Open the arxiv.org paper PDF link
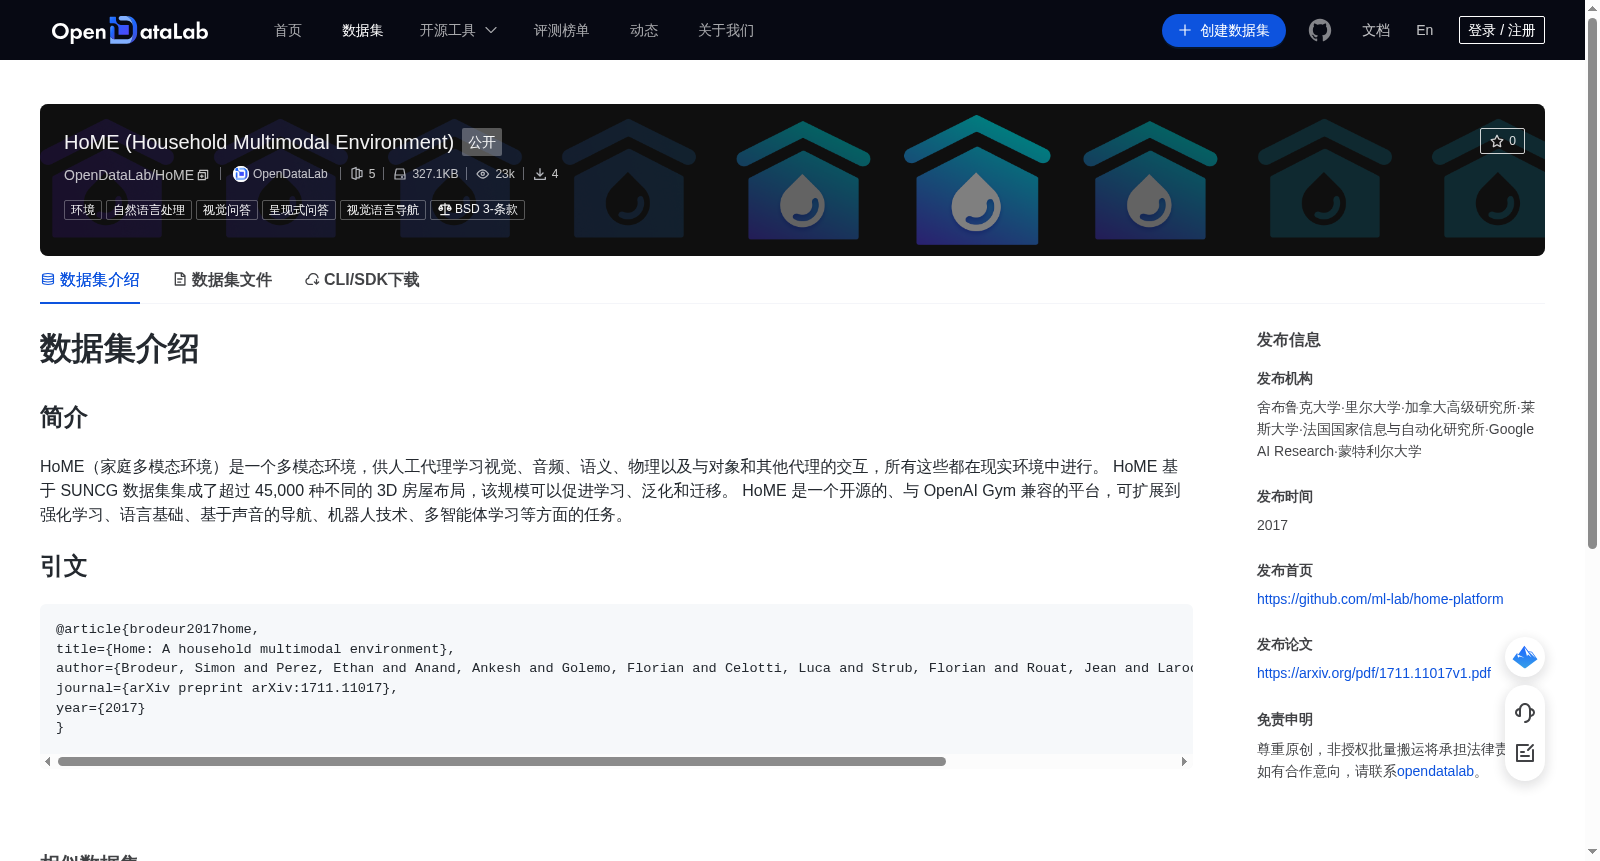Image resolution: width=1600 pixels, height=861 pixels. point(1374,673)
